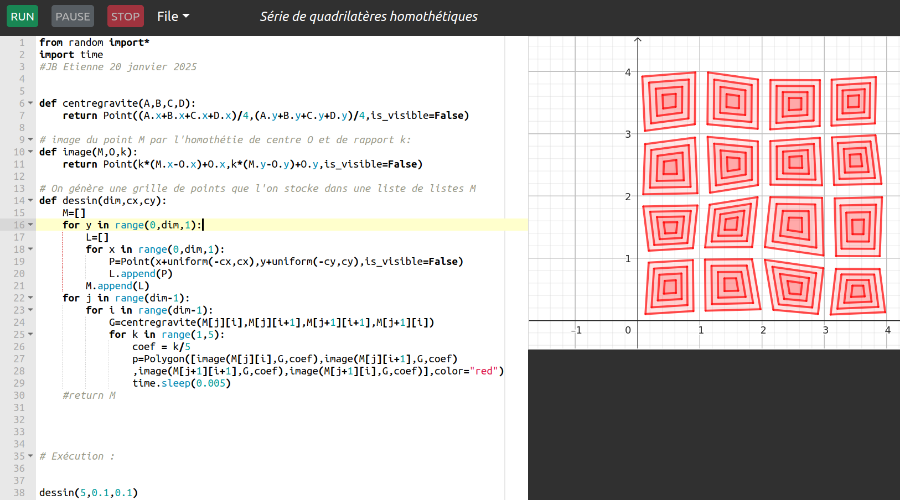
Task: Click the '# Exécution :' comment
Action: point(77,456)
